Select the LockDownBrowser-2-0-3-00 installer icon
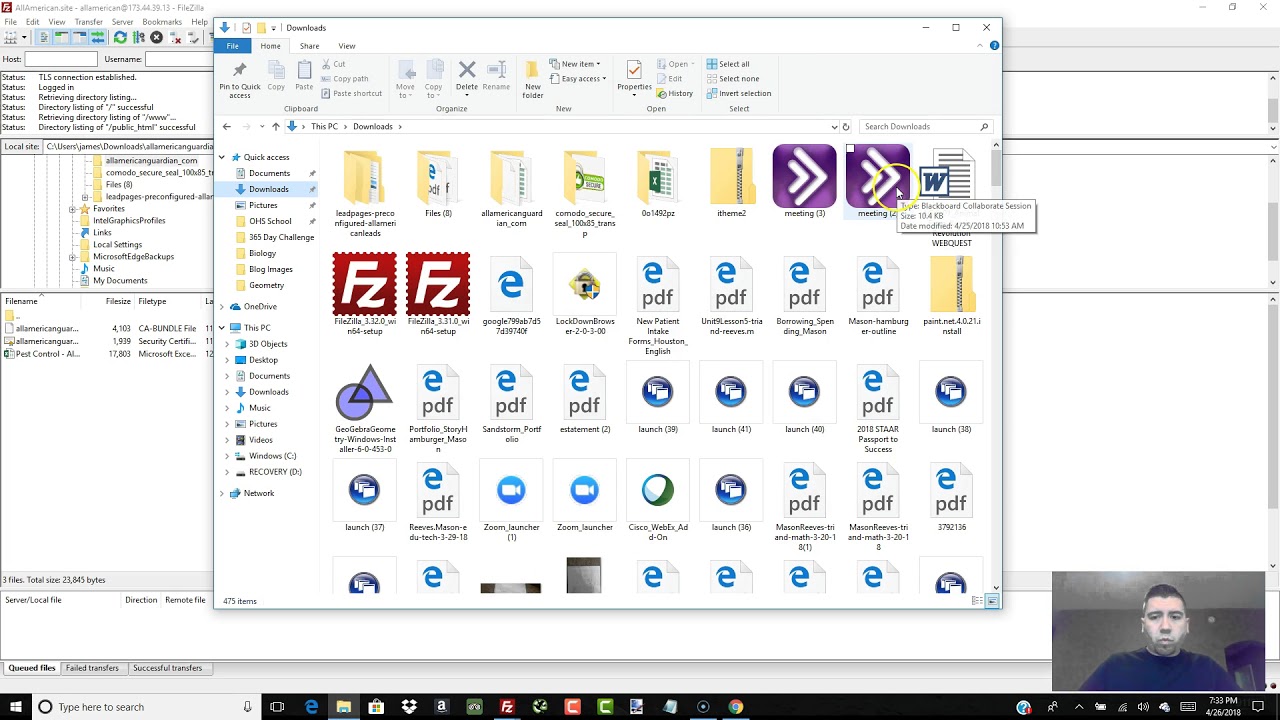The image size is (1280, 720). pos(585,286)
